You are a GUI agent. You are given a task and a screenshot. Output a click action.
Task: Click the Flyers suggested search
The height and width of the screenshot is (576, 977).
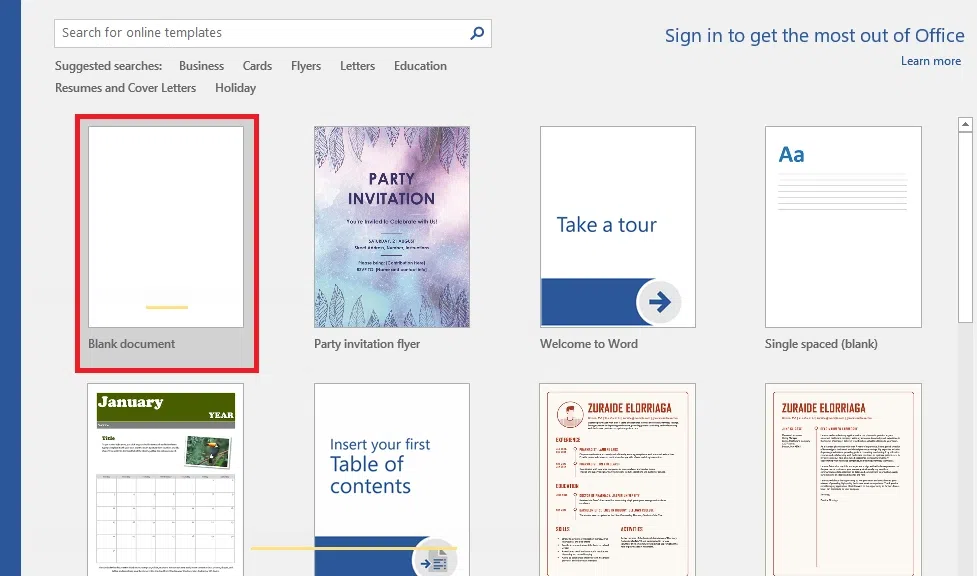pos(306,66)
